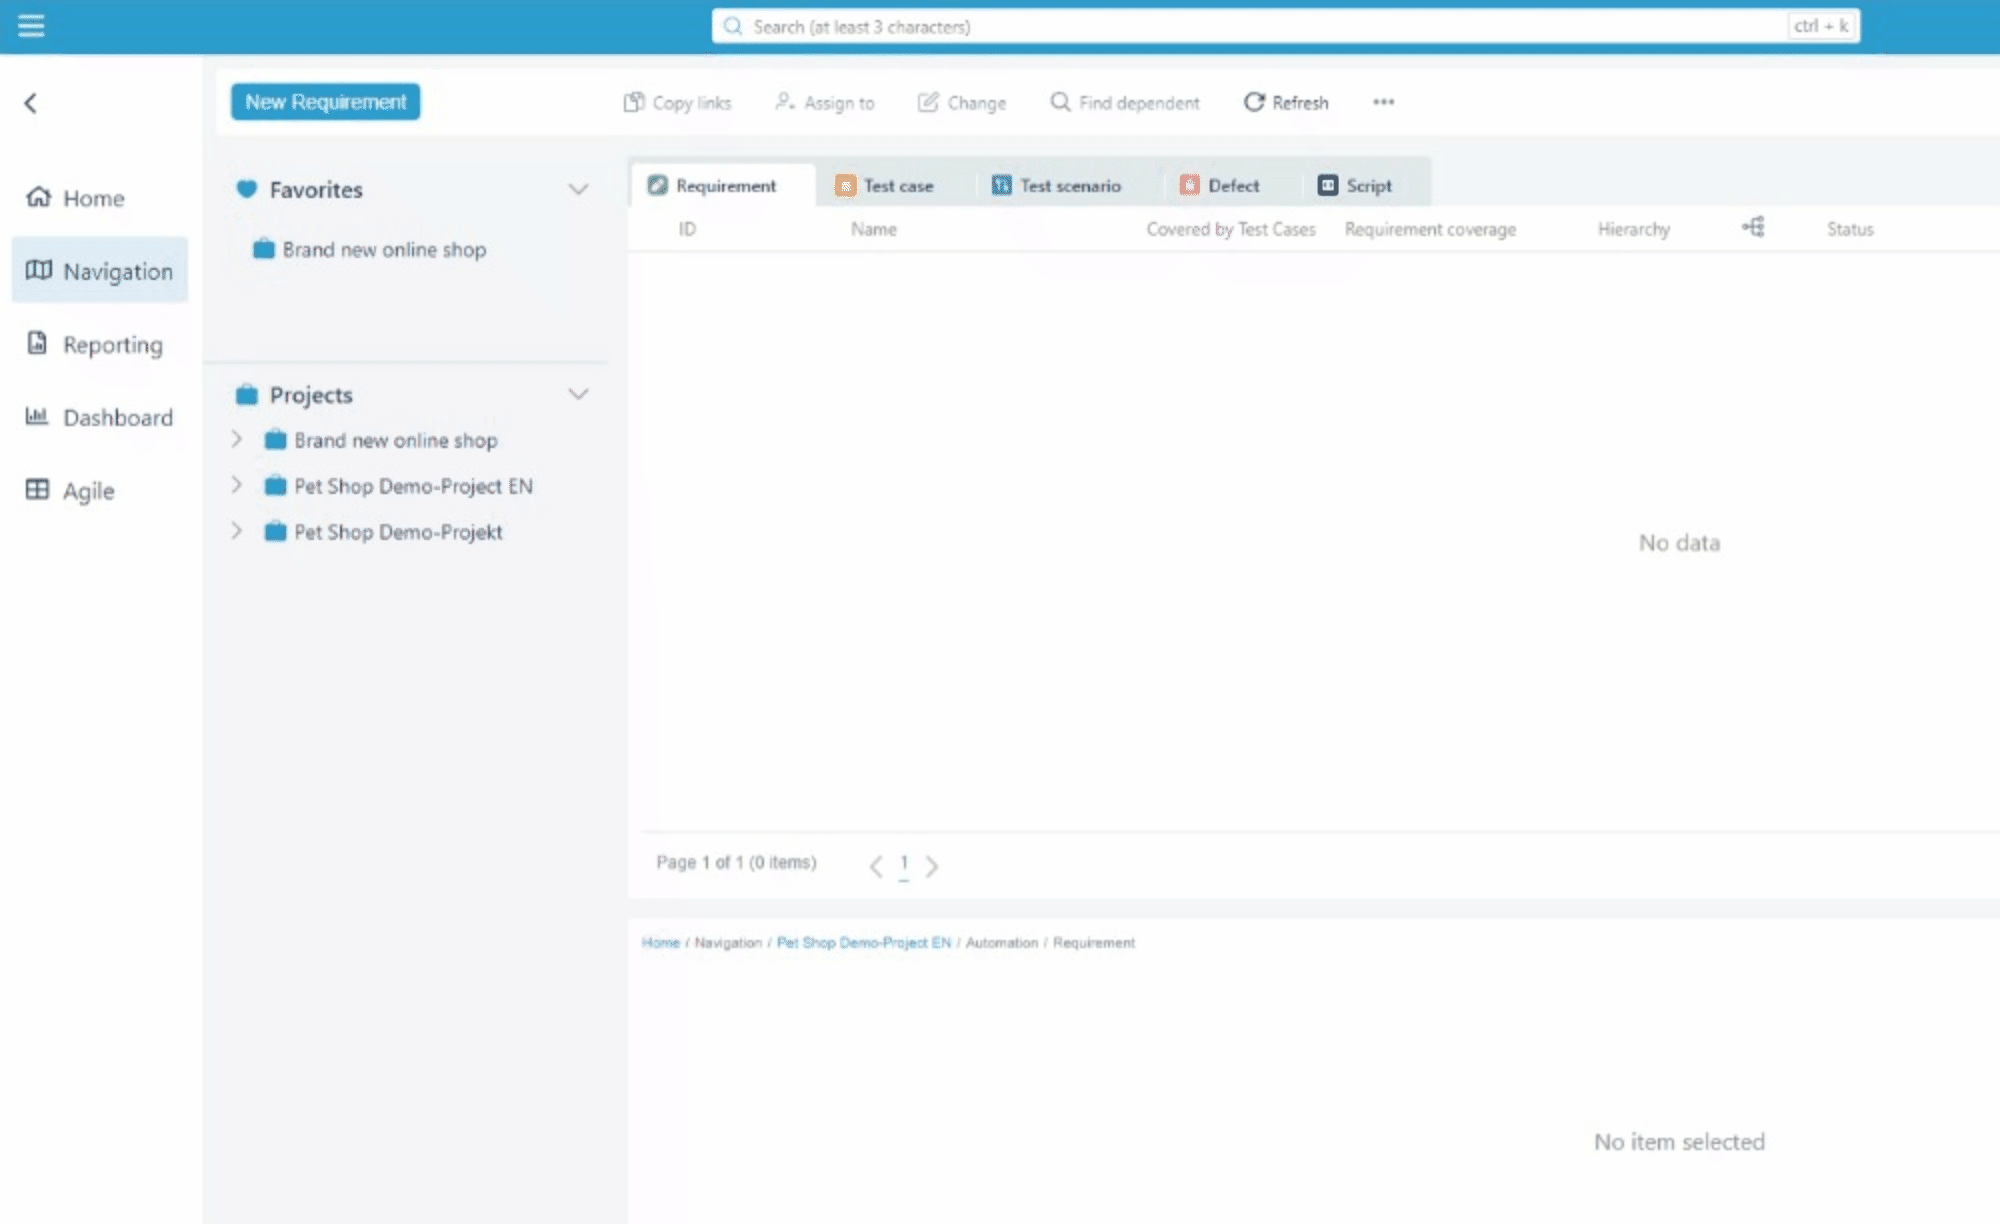Follow the Pet Shop Demo-Project EN breadcrumb link

pyautogui.click(x=863, y=943)
